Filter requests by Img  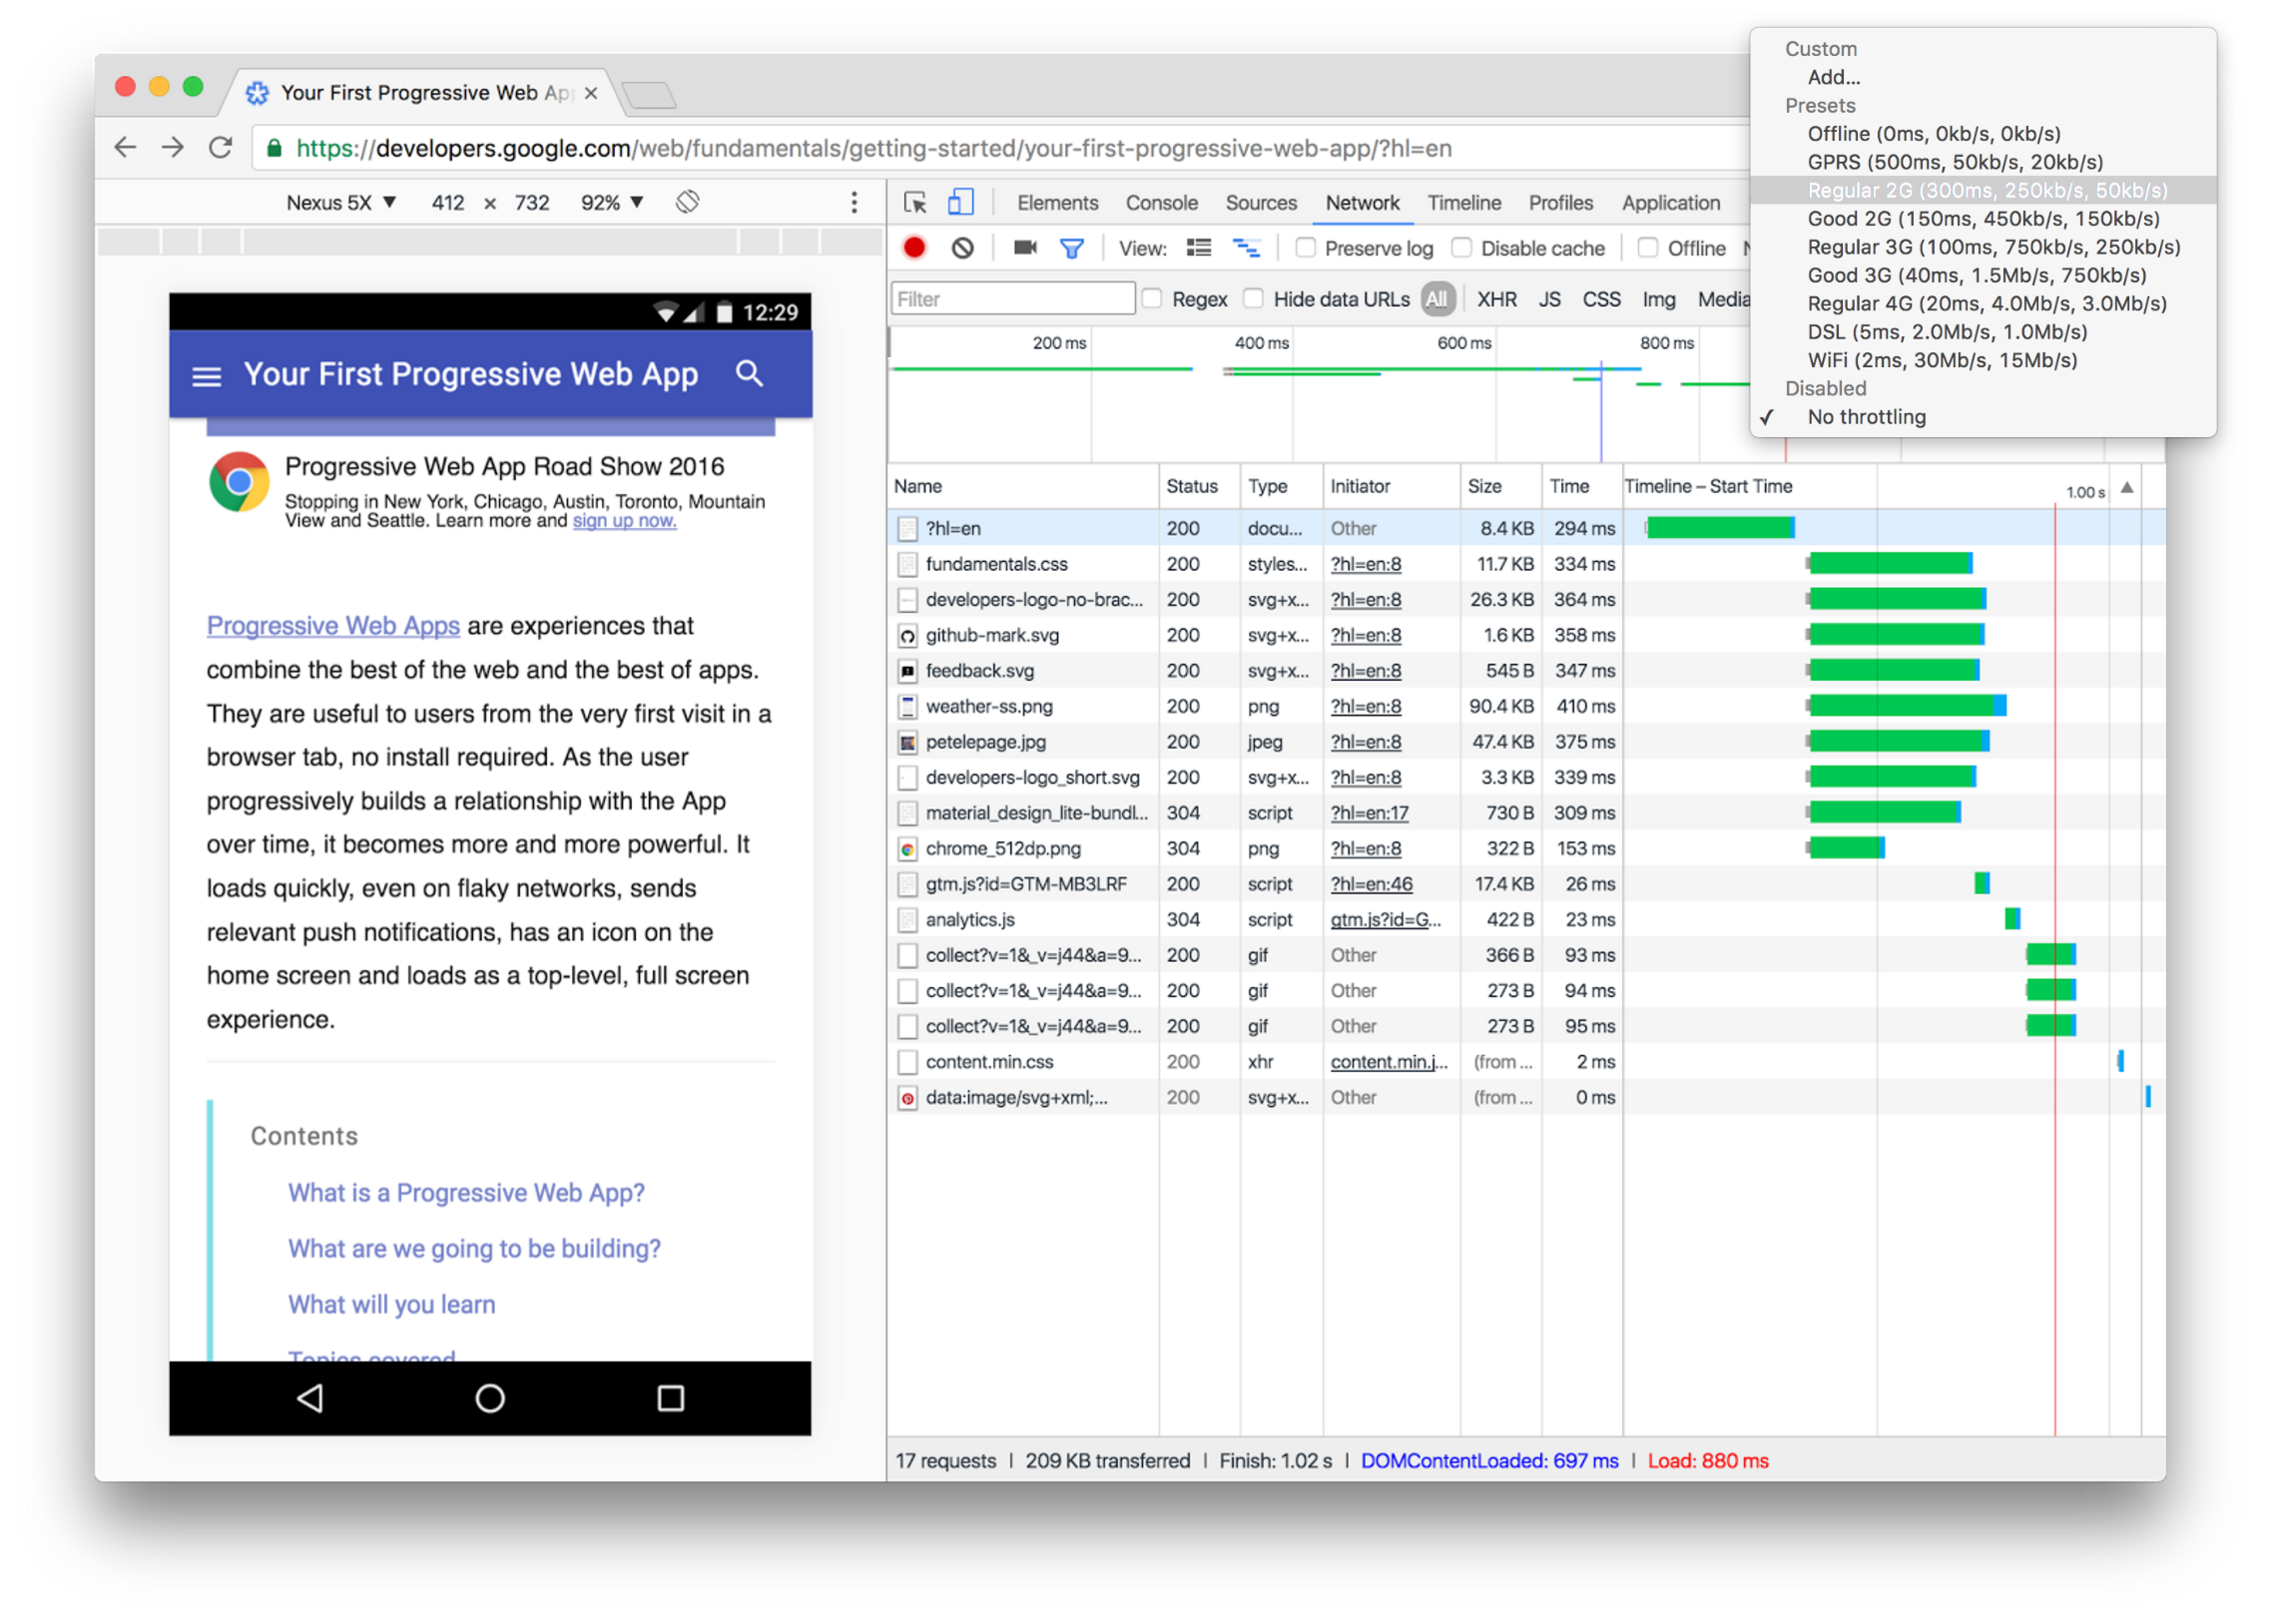coord(1658,299)
